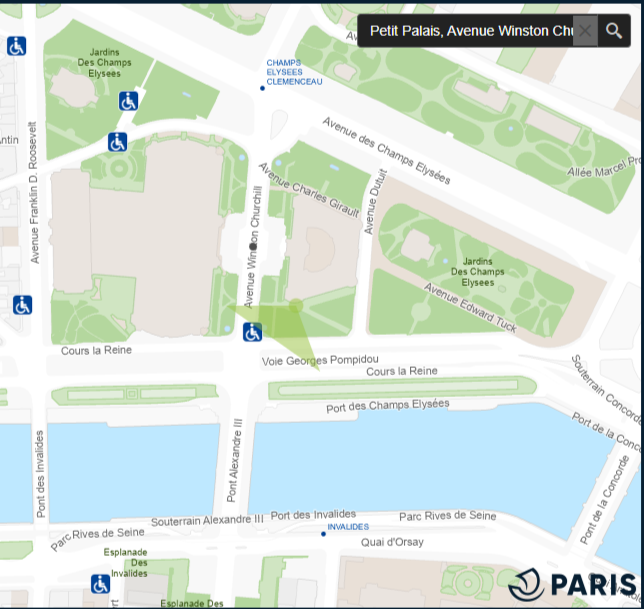The height and width of the screenshot is (609, 644).
Task: Select the Avenue des Champs Elysées label
Action: coord(386,152)
